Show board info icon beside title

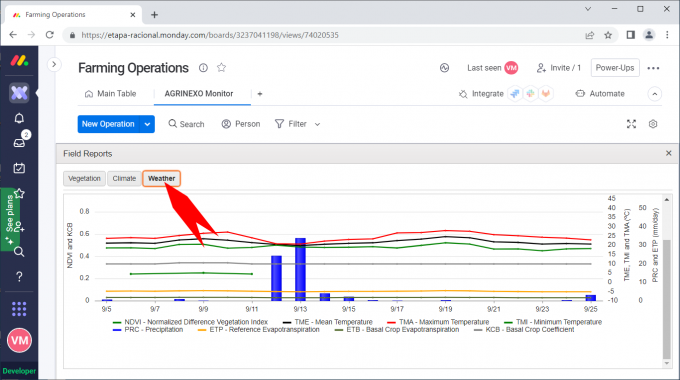(203, 68)
